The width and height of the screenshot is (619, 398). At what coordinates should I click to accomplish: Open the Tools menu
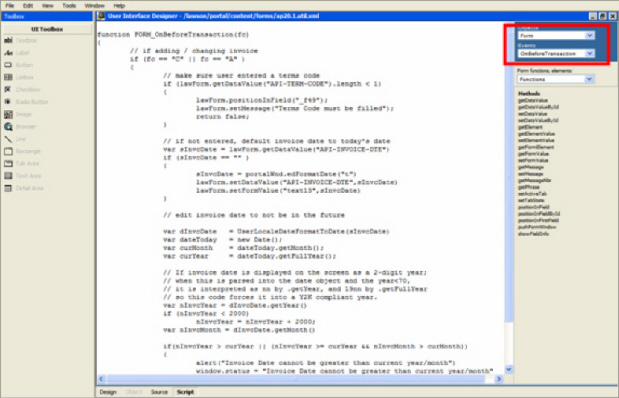click(69, 6)
